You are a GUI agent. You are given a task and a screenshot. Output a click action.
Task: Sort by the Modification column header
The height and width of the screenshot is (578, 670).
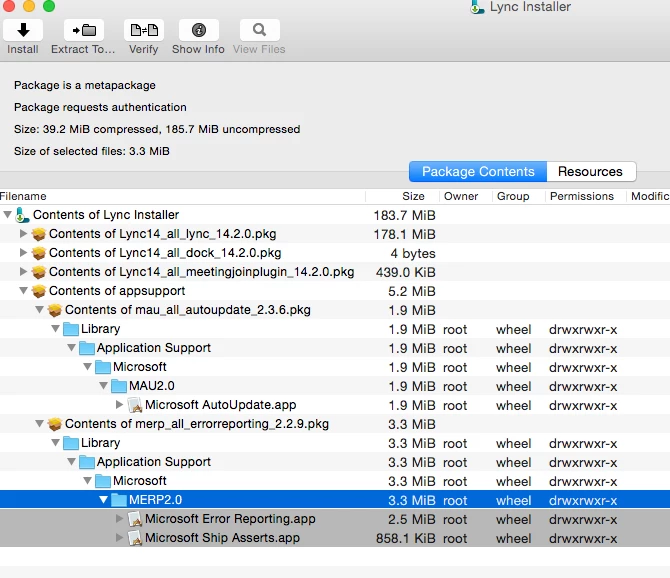649,196
